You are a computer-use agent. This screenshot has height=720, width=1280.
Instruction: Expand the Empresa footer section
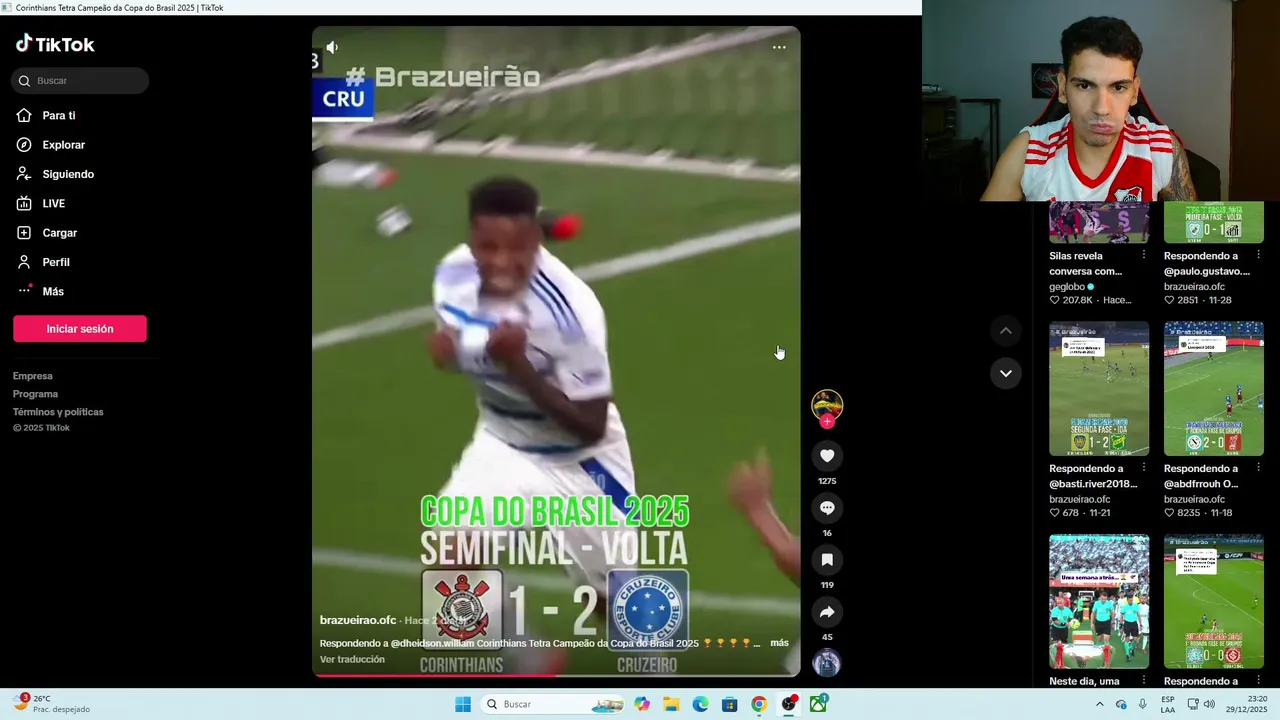click(x=33, y=376)
